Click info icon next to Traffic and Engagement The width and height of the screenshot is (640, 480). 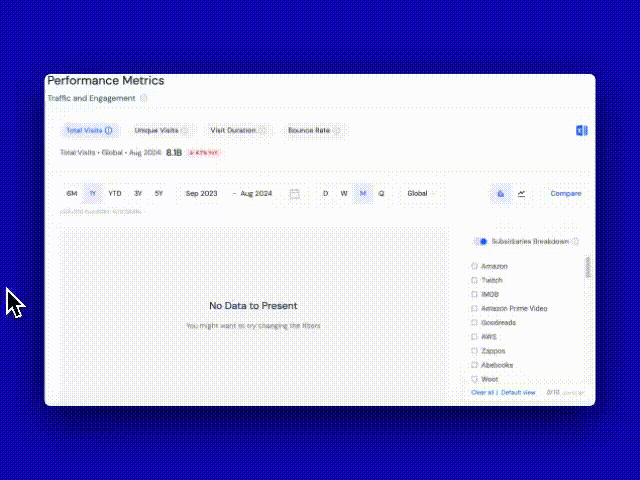tap(144, 98)
